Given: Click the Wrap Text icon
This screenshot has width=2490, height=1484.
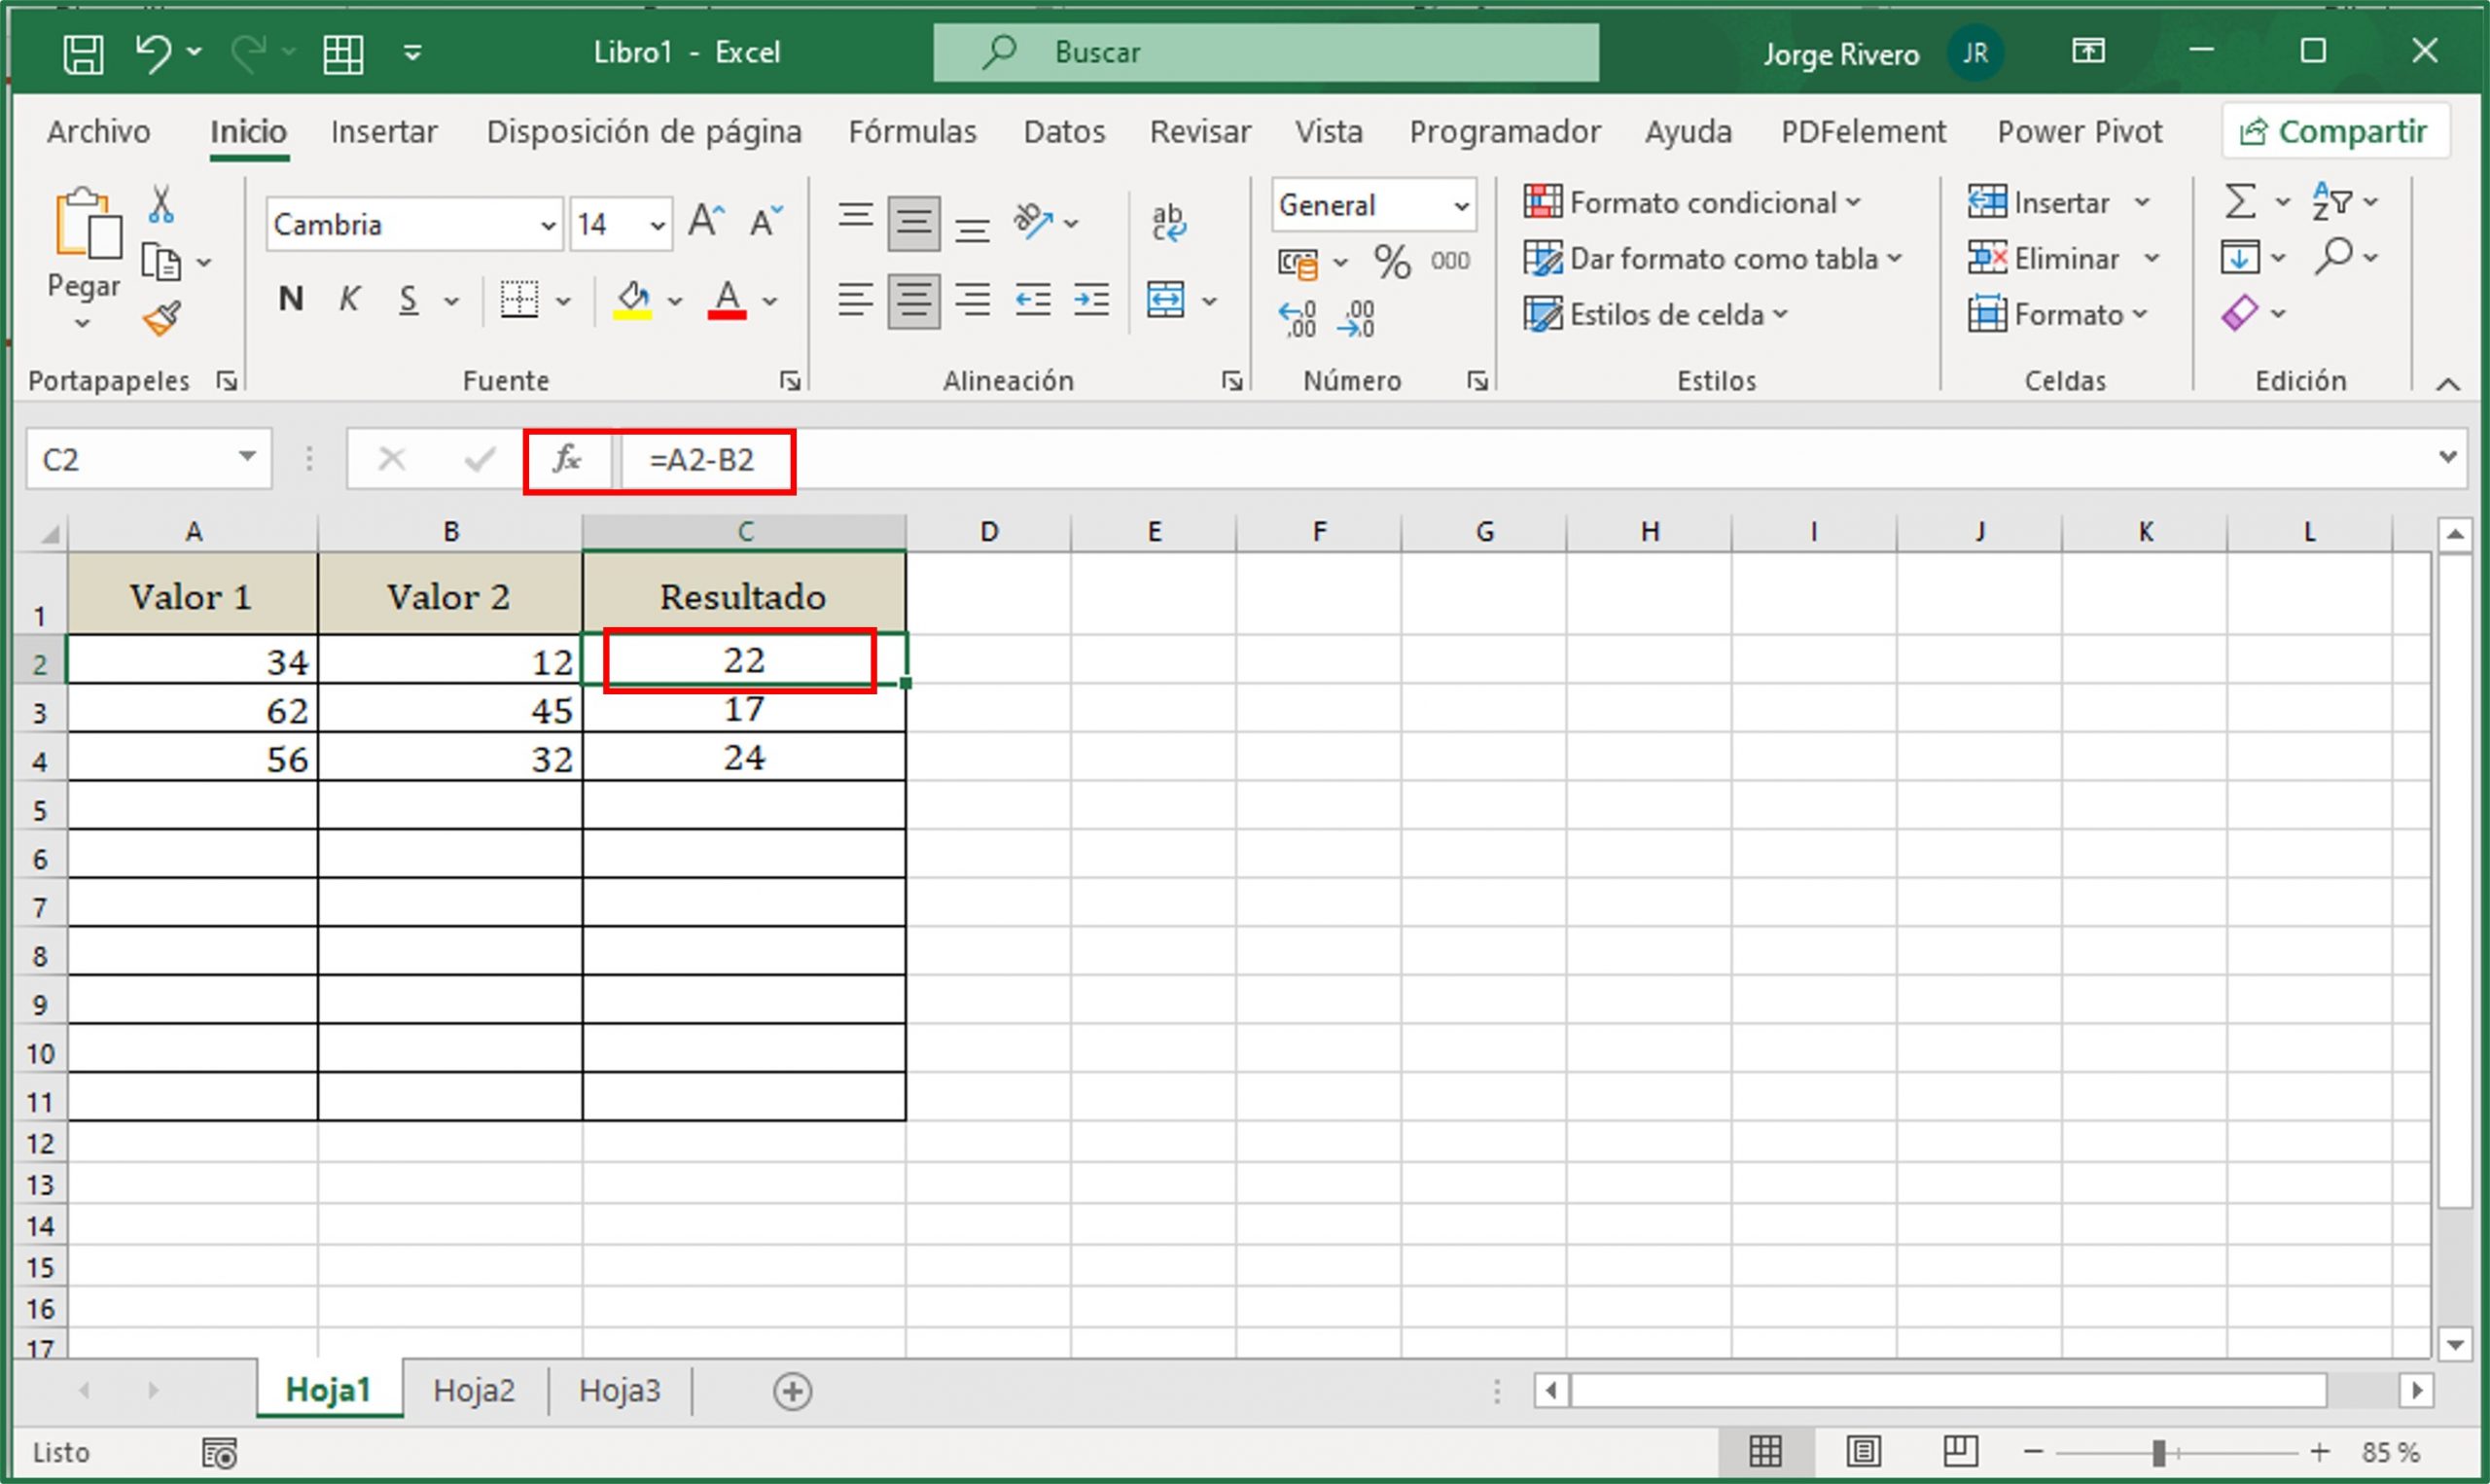Looking at the screenshot, I should click(x=1167, y=223).
